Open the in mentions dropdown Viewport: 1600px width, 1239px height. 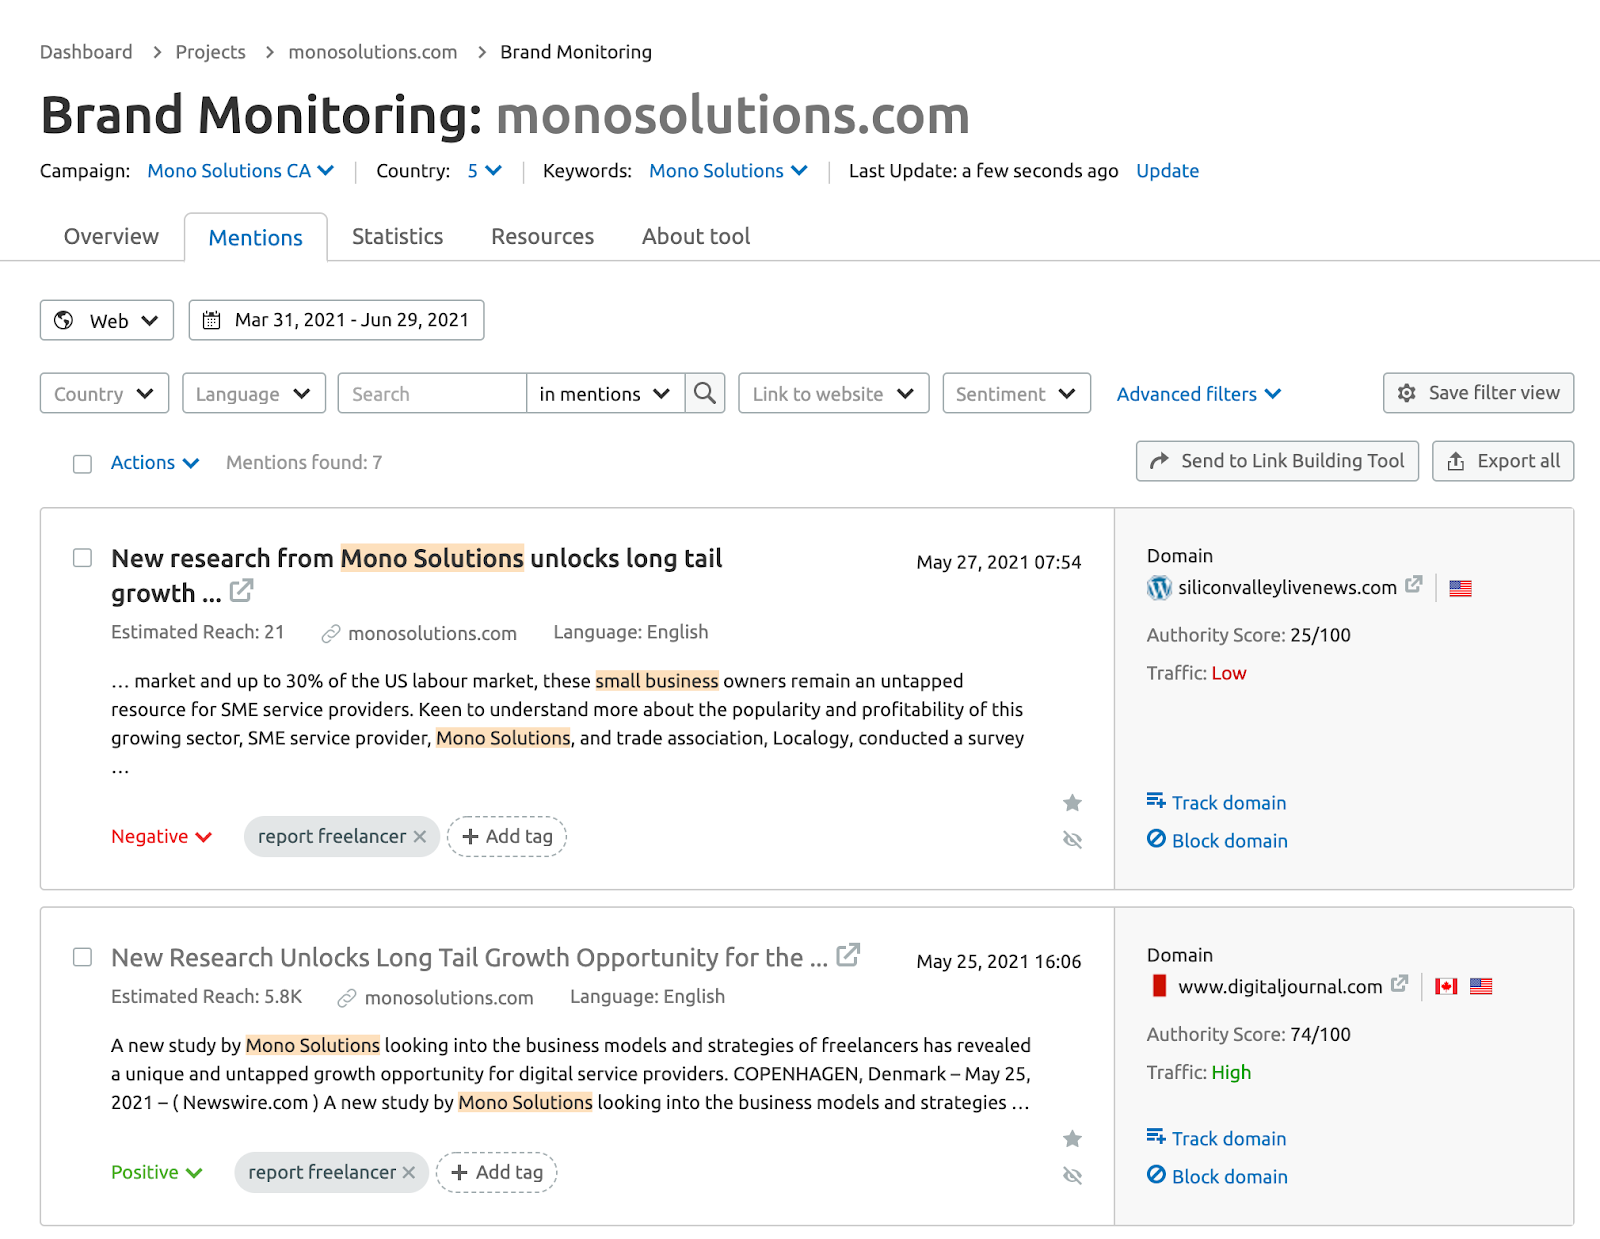click(605, 393)
